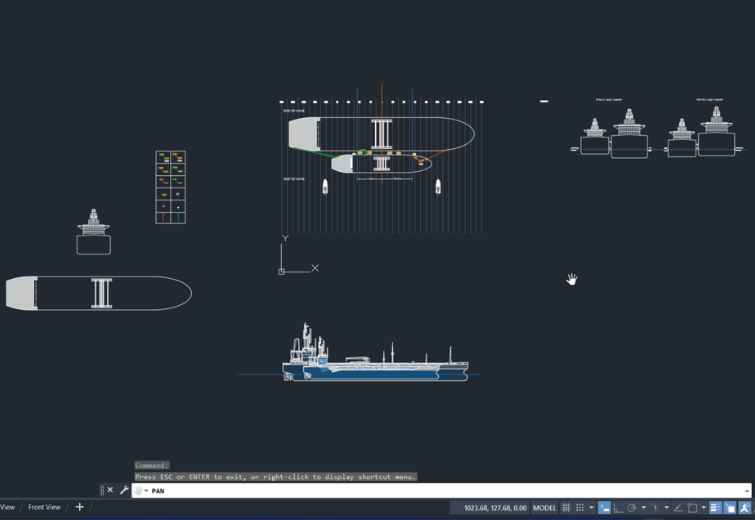The height and width of the screenshot is (520, 755).
Task: Expand the snap mode options arrow
Action: pyautogui.click(x=591, y=508)
